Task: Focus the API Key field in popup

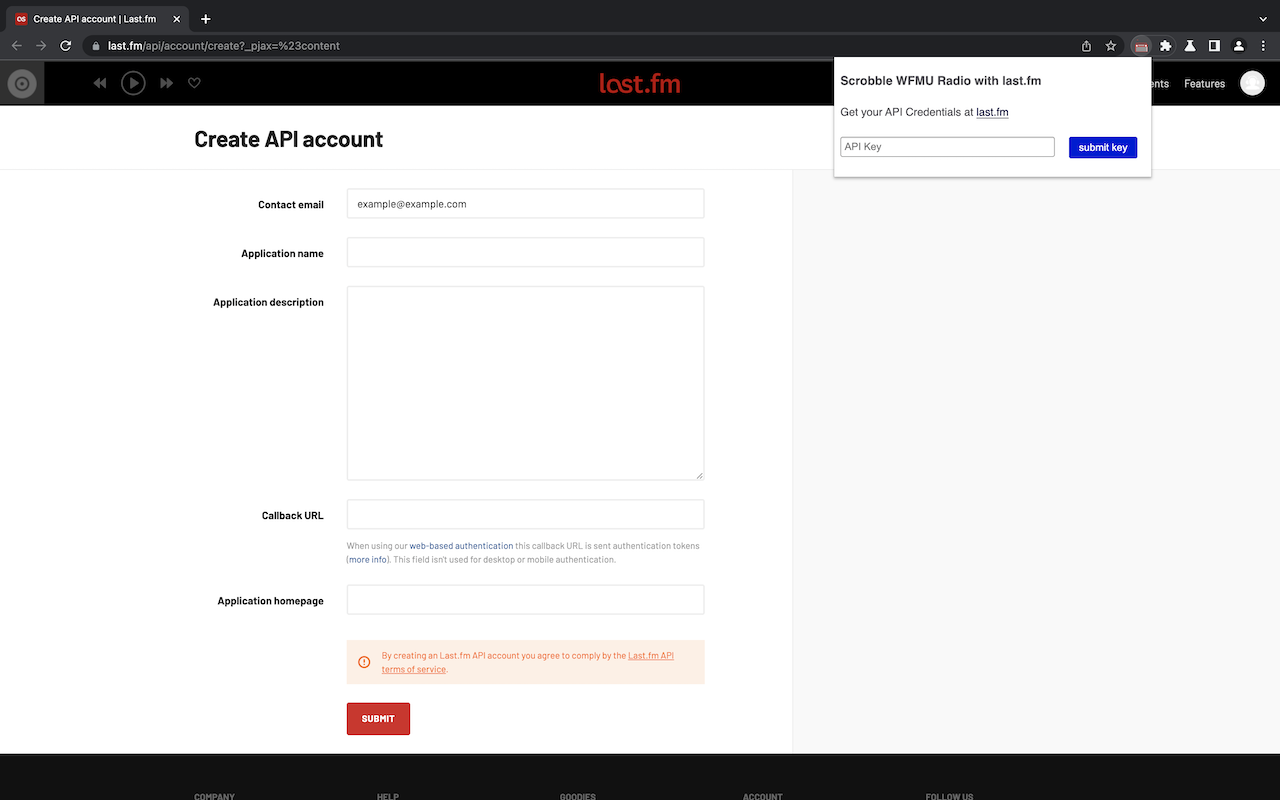Action: (x=947, y=147)
